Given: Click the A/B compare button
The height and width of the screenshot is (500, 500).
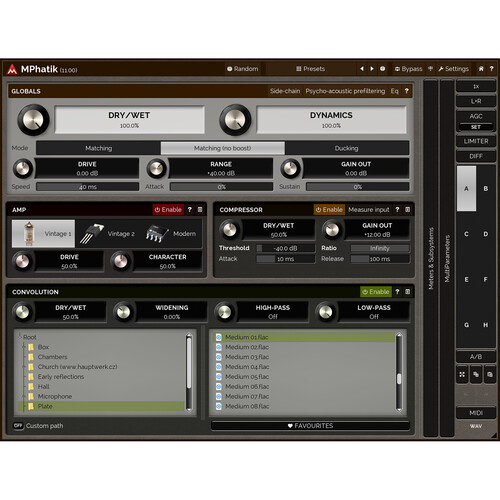Looking at the screenshot, I should click(x=476, y=357).
